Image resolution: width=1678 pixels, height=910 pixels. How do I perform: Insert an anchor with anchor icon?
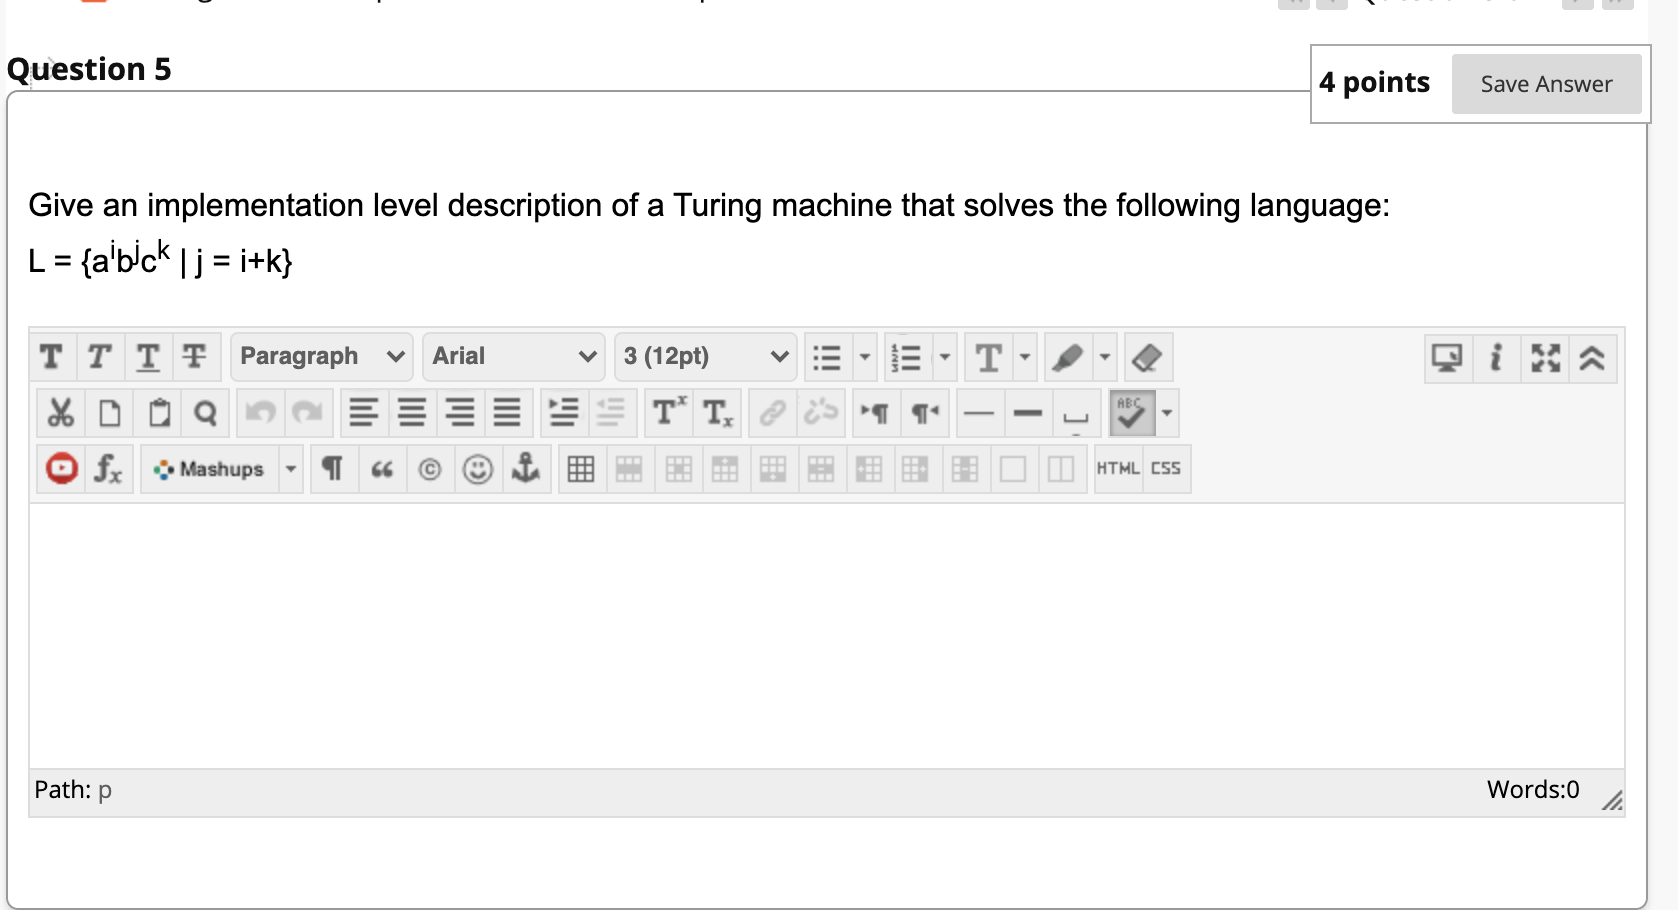pos(525,468)
